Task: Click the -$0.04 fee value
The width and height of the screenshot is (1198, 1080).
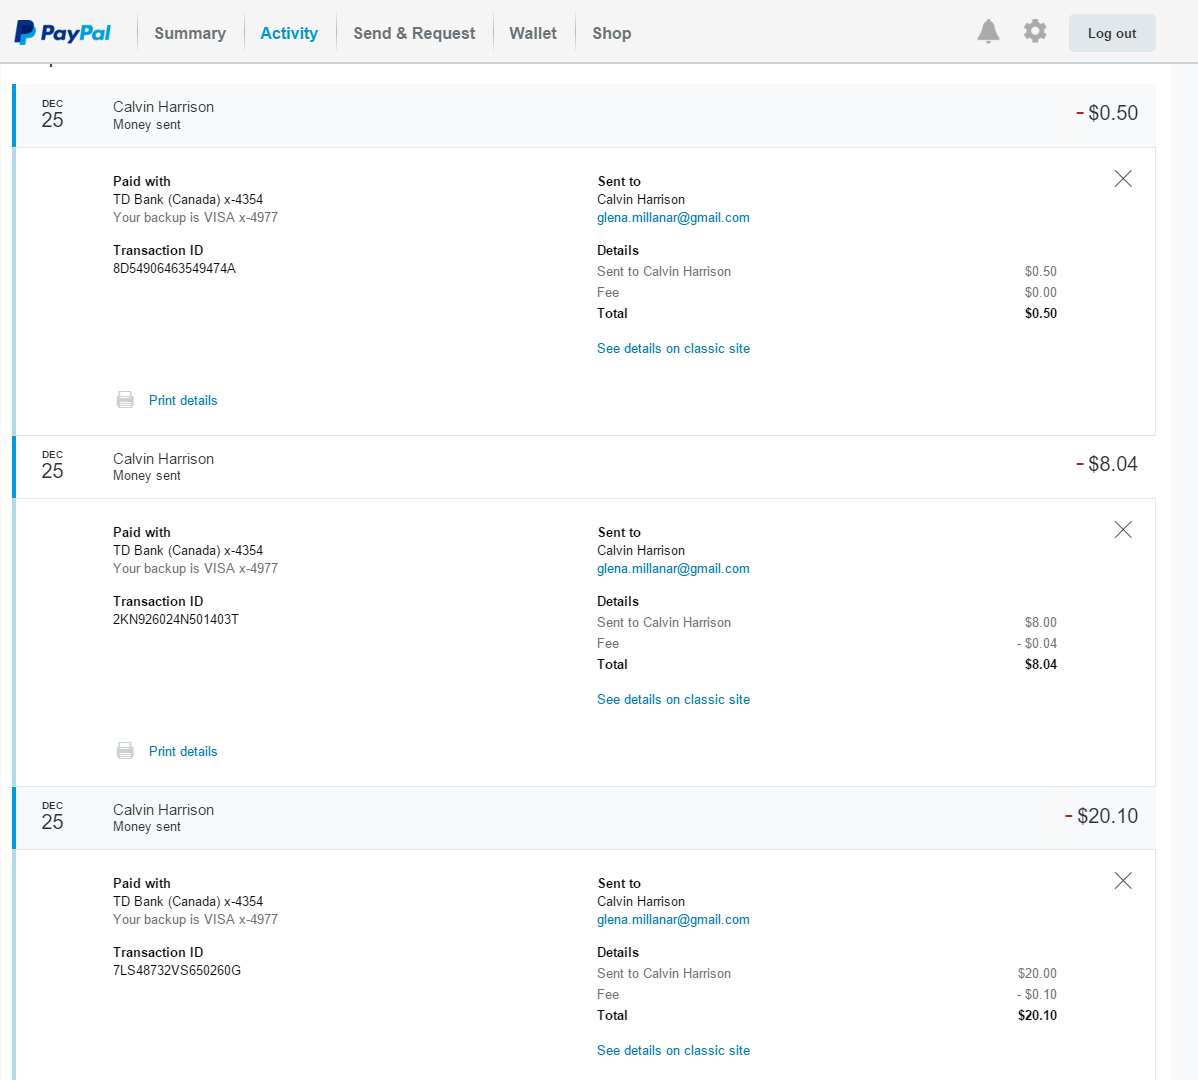Action: click(1037, 644)
